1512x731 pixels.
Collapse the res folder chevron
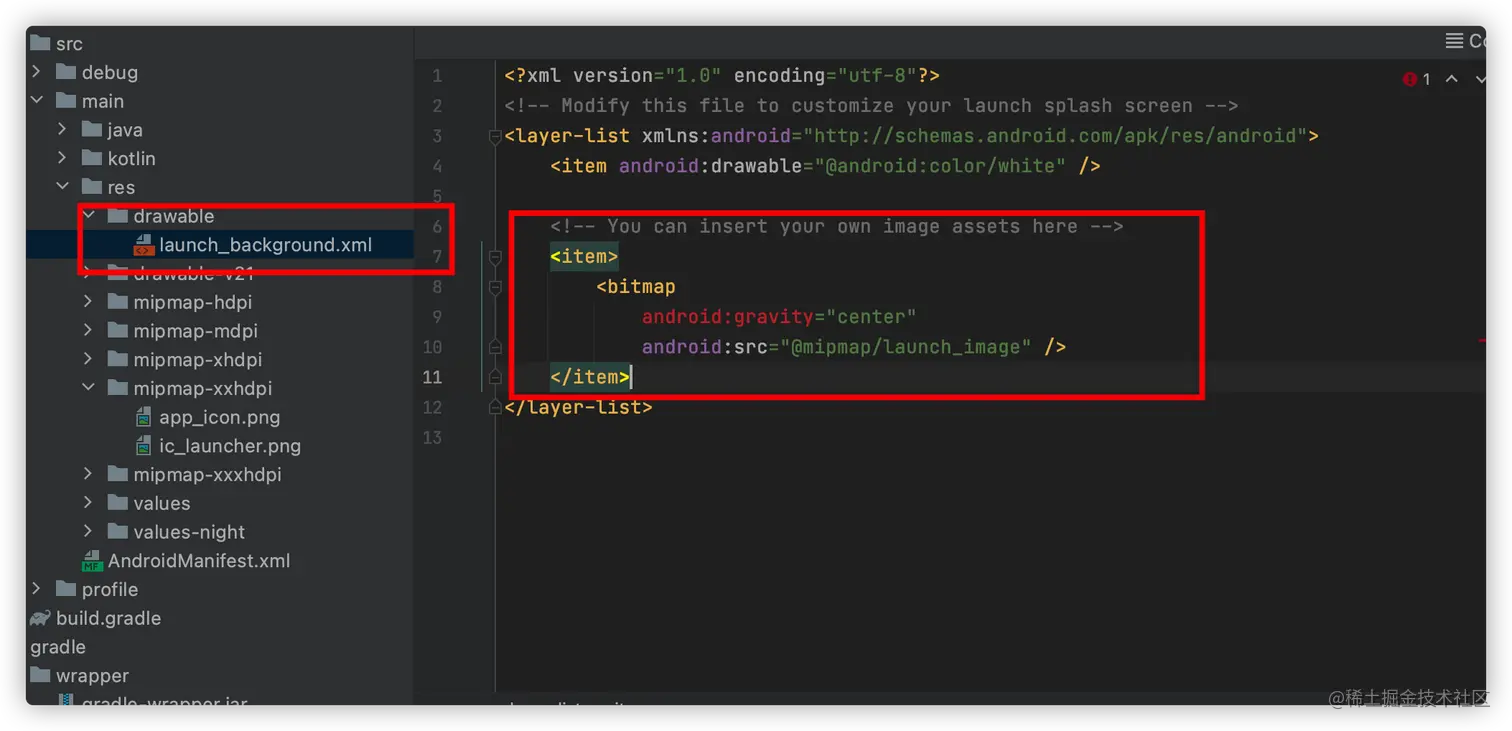click(63, 187)
